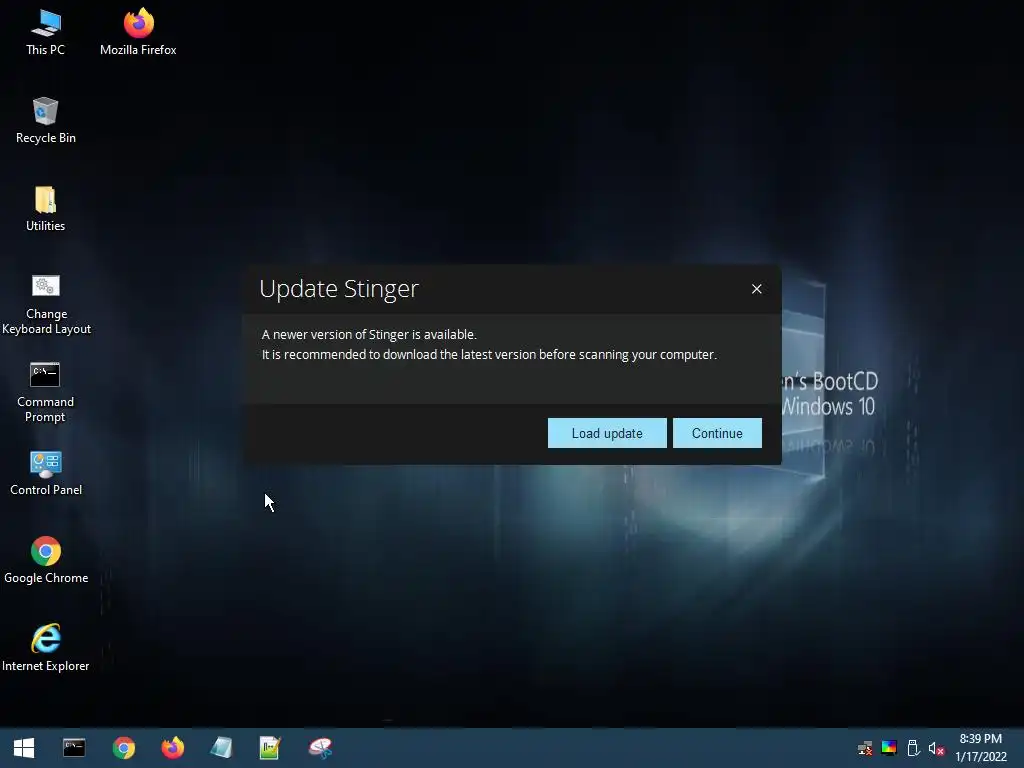The image size is (1024, 768).
Task: Open the Windows Start menu
Action: tap(24, 748)
